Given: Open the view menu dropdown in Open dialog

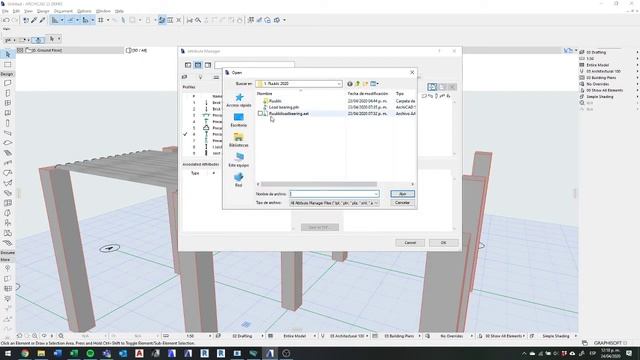Looking at the screenshot, I should (374, 84).
